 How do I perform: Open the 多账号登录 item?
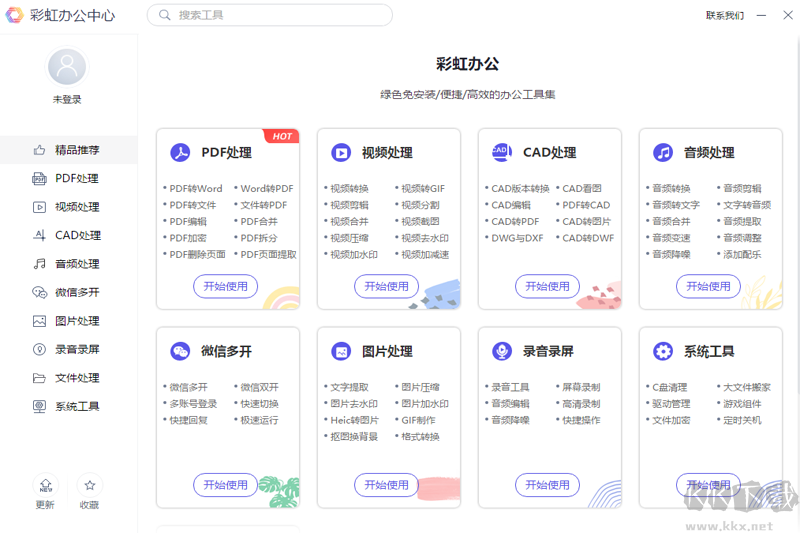(193, 403)
